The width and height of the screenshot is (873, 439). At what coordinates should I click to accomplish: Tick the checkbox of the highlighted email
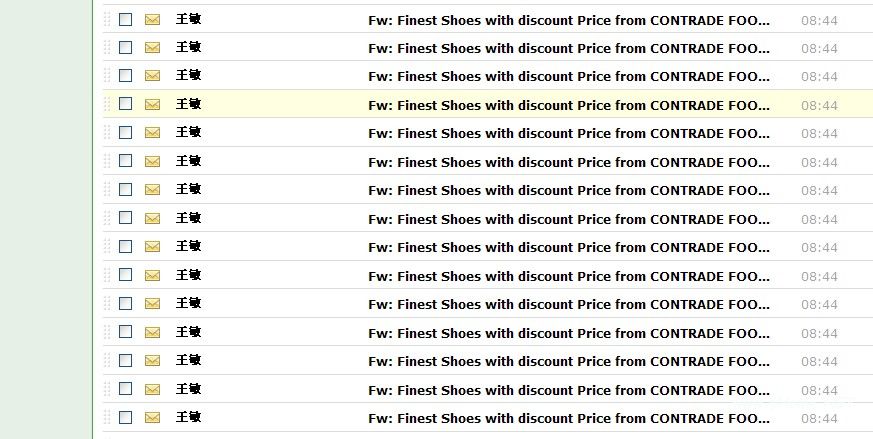[x=126, y=104]
